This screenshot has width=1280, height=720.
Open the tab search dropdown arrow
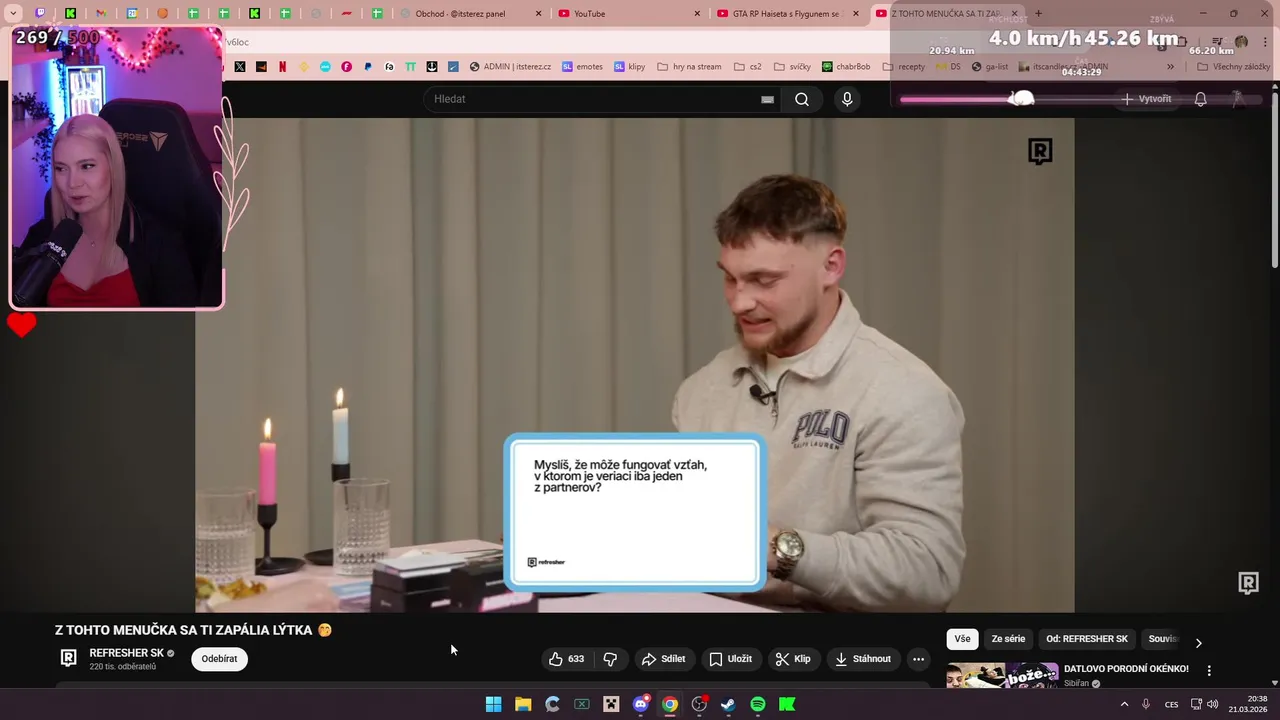click(13, 13)
